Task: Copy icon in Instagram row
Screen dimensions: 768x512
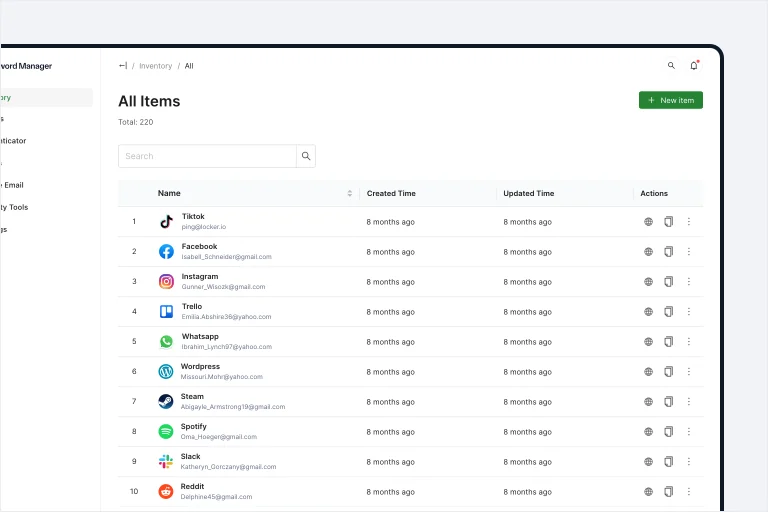Action: pos(669,282)
